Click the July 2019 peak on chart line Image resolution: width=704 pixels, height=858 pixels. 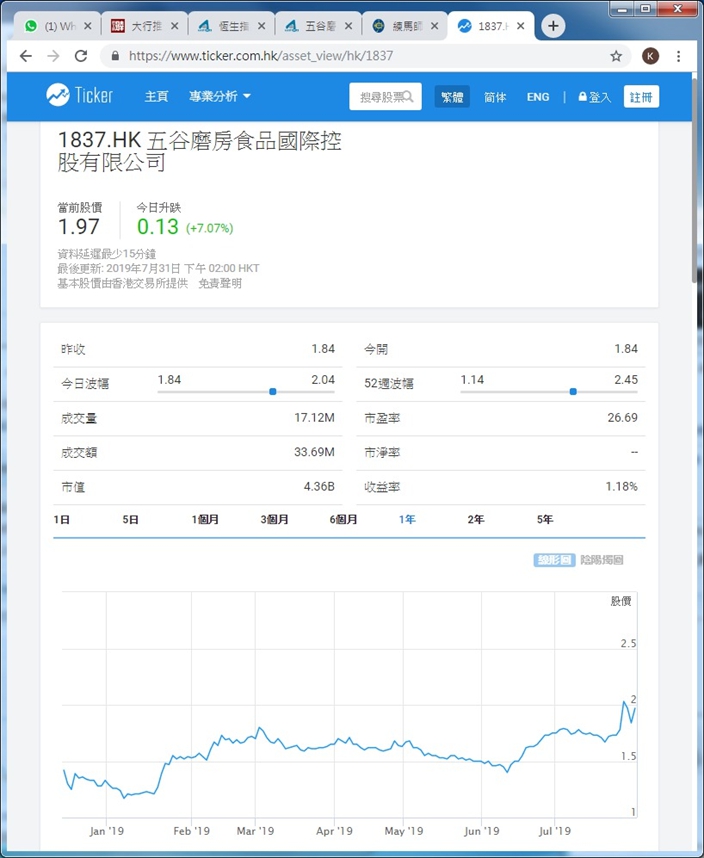pyautogui.click(x=624, y=702)
